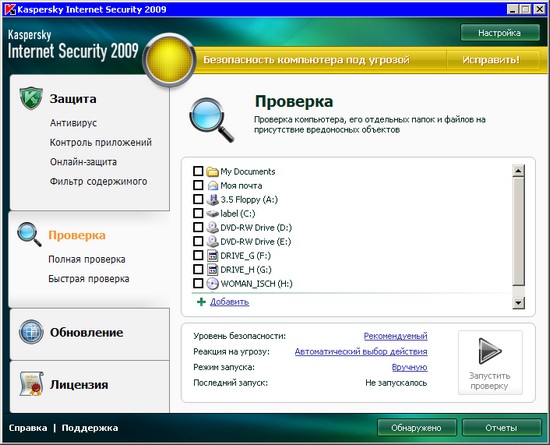Open Фильтр содержимого item
Viewport: 550px width, 445px height.
(99, 182)
